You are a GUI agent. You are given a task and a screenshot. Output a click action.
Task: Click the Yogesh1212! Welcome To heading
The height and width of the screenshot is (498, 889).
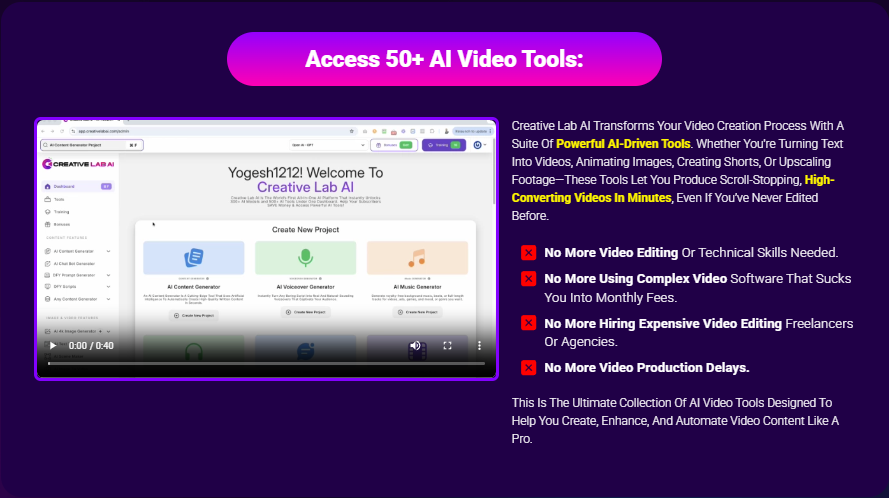306,172
